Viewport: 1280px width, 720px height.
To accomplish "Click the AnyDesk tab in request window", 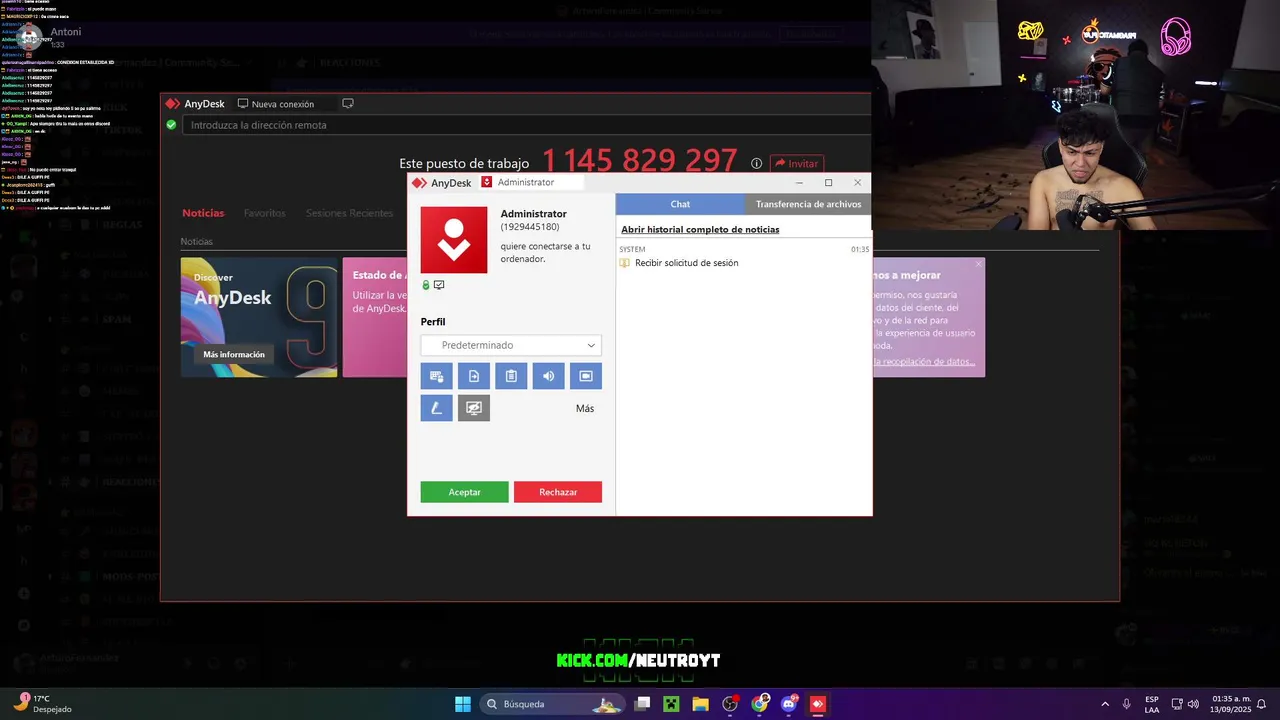I will [441, 183].
